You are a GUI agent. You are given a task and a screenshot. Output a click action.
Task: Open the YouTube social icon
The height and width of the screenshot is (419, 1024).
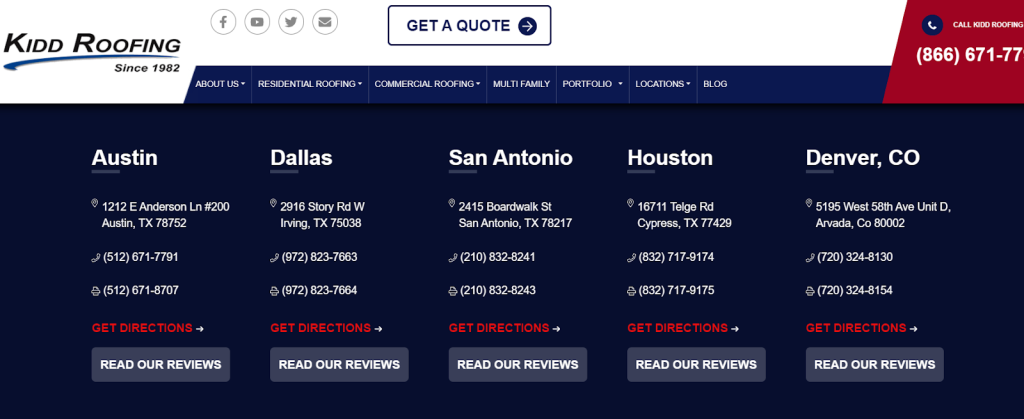coord(257,22)
